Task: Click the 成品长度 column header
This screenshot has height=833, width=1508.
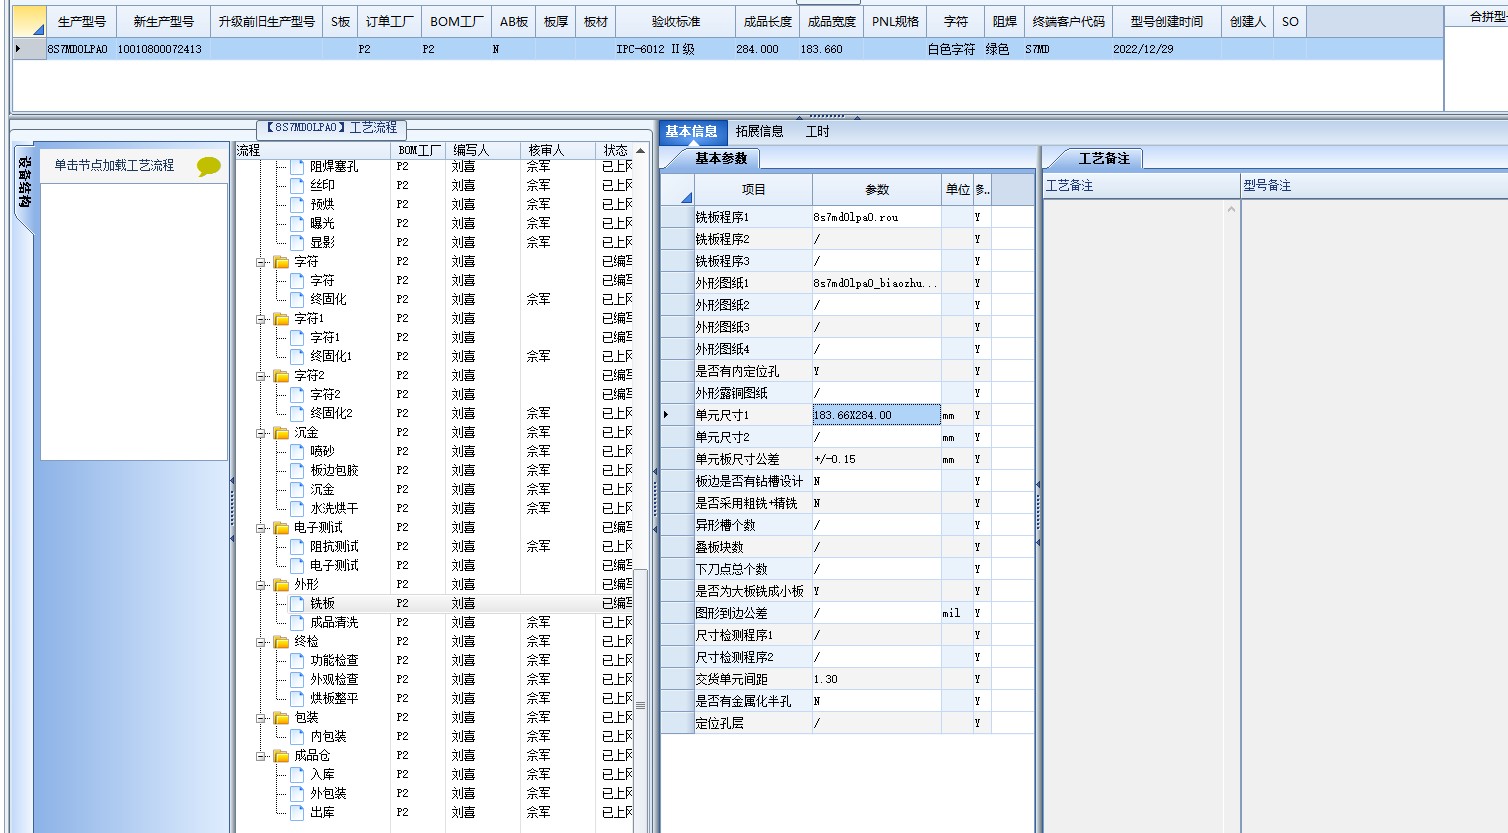Action: (767, 21)
